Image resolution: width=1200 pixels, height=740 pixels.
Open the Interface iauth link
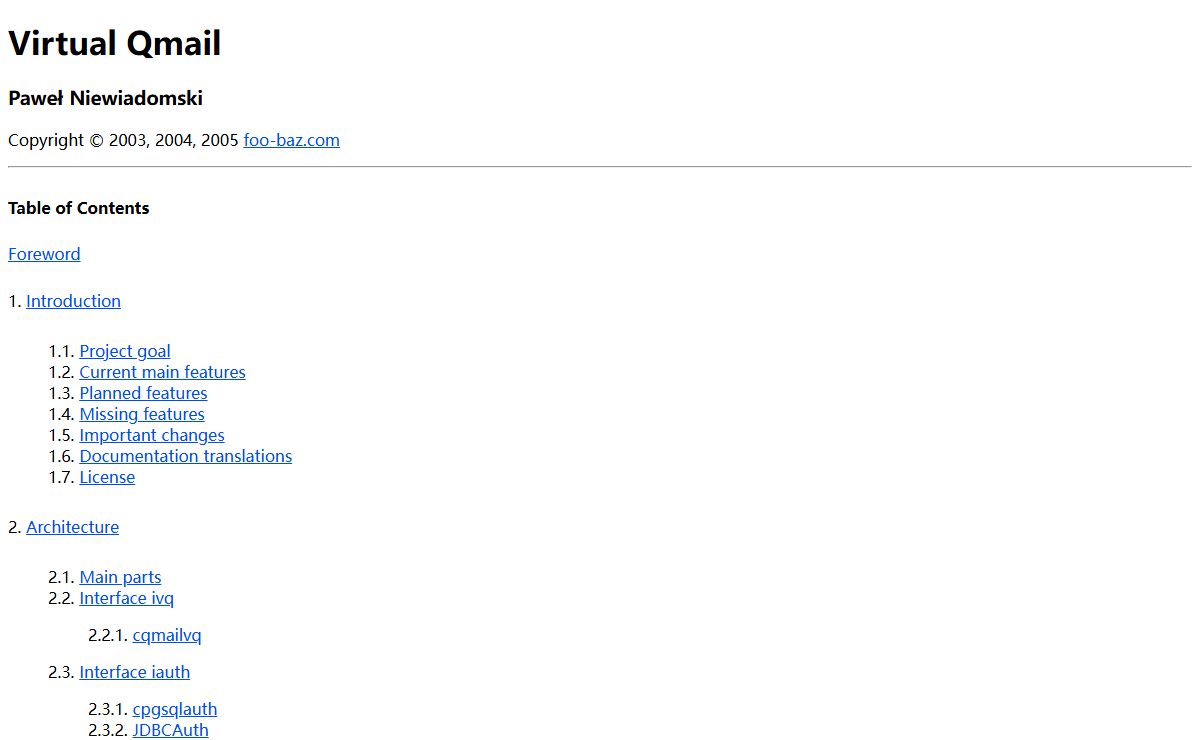click(x=135, y=672)
